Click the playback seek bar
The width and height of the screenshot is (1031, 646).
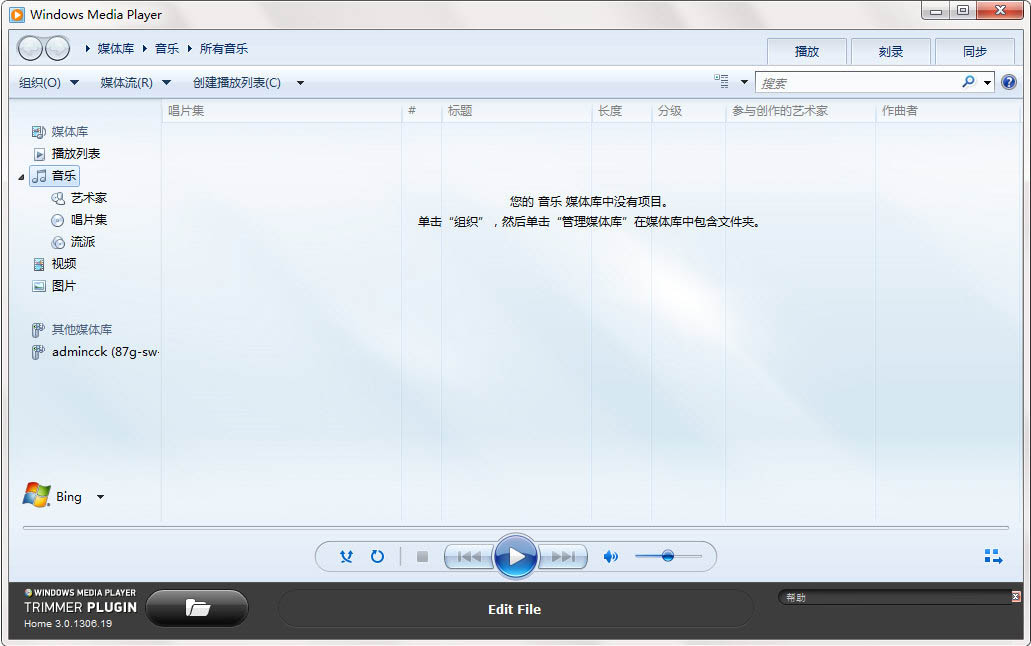coord(516,528)
